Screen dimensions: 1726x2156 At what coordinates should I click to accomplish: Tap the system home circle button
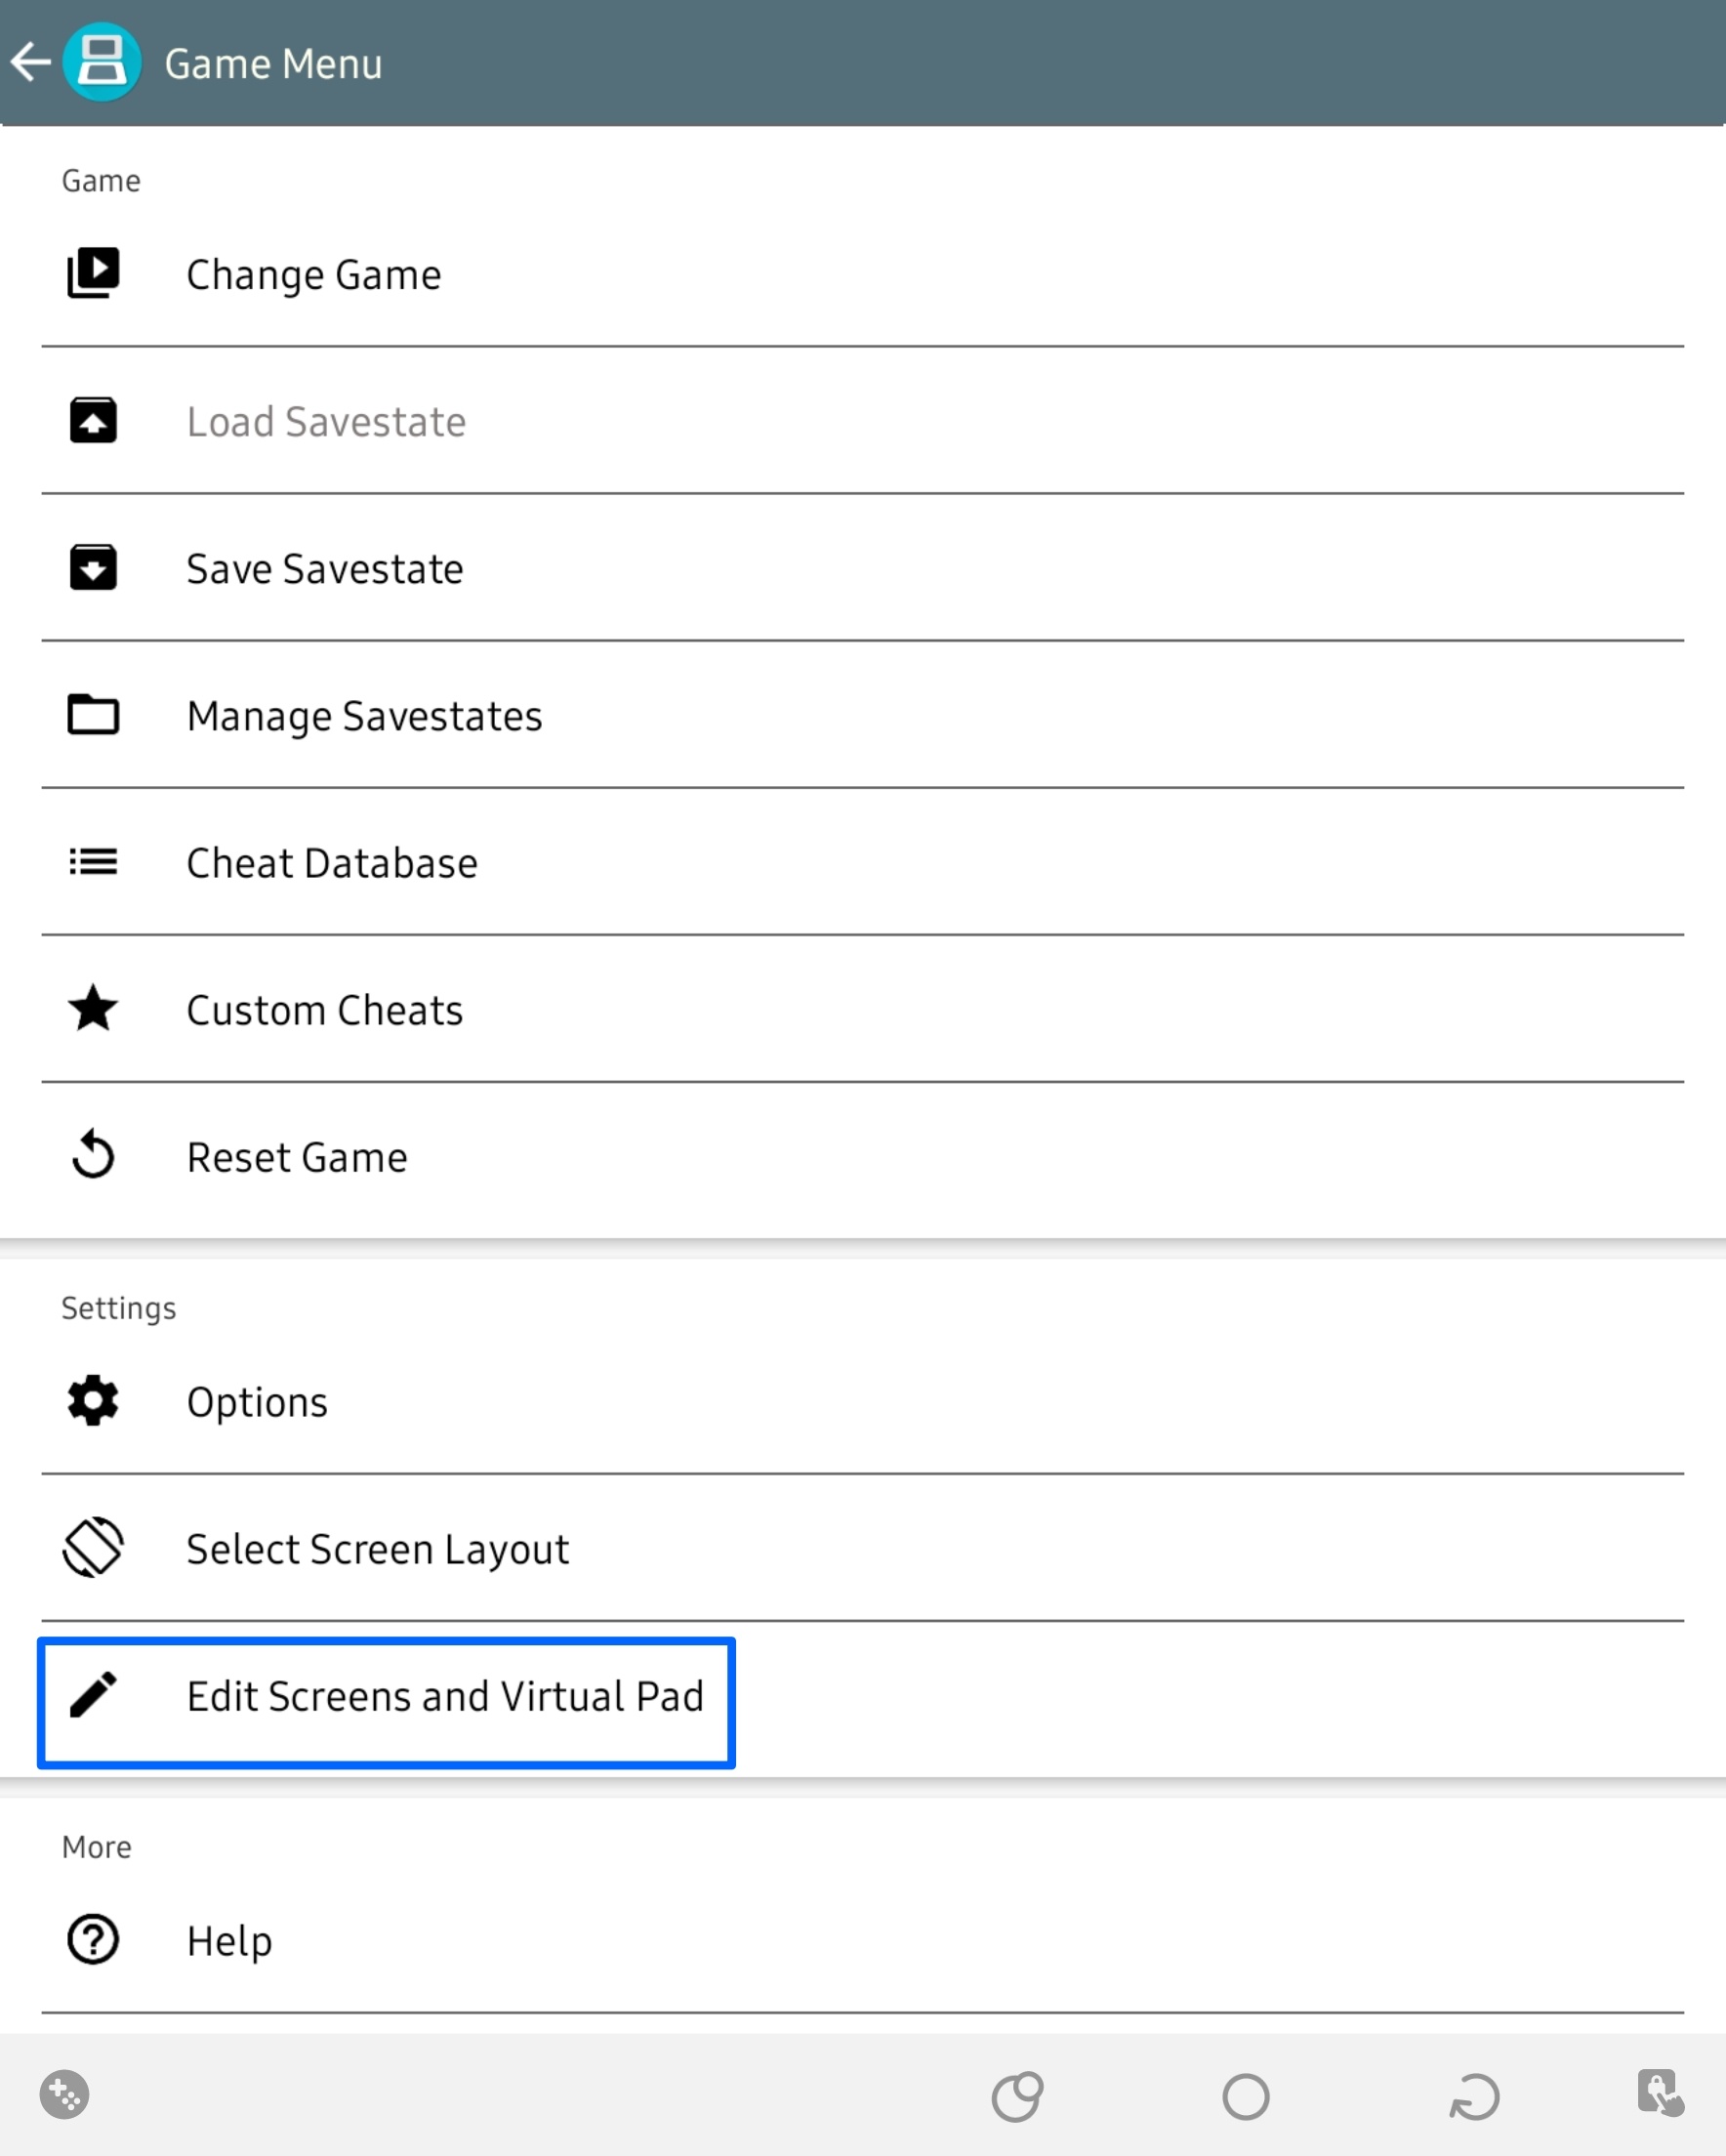pyautogui.click(x=1245, y=2097)
